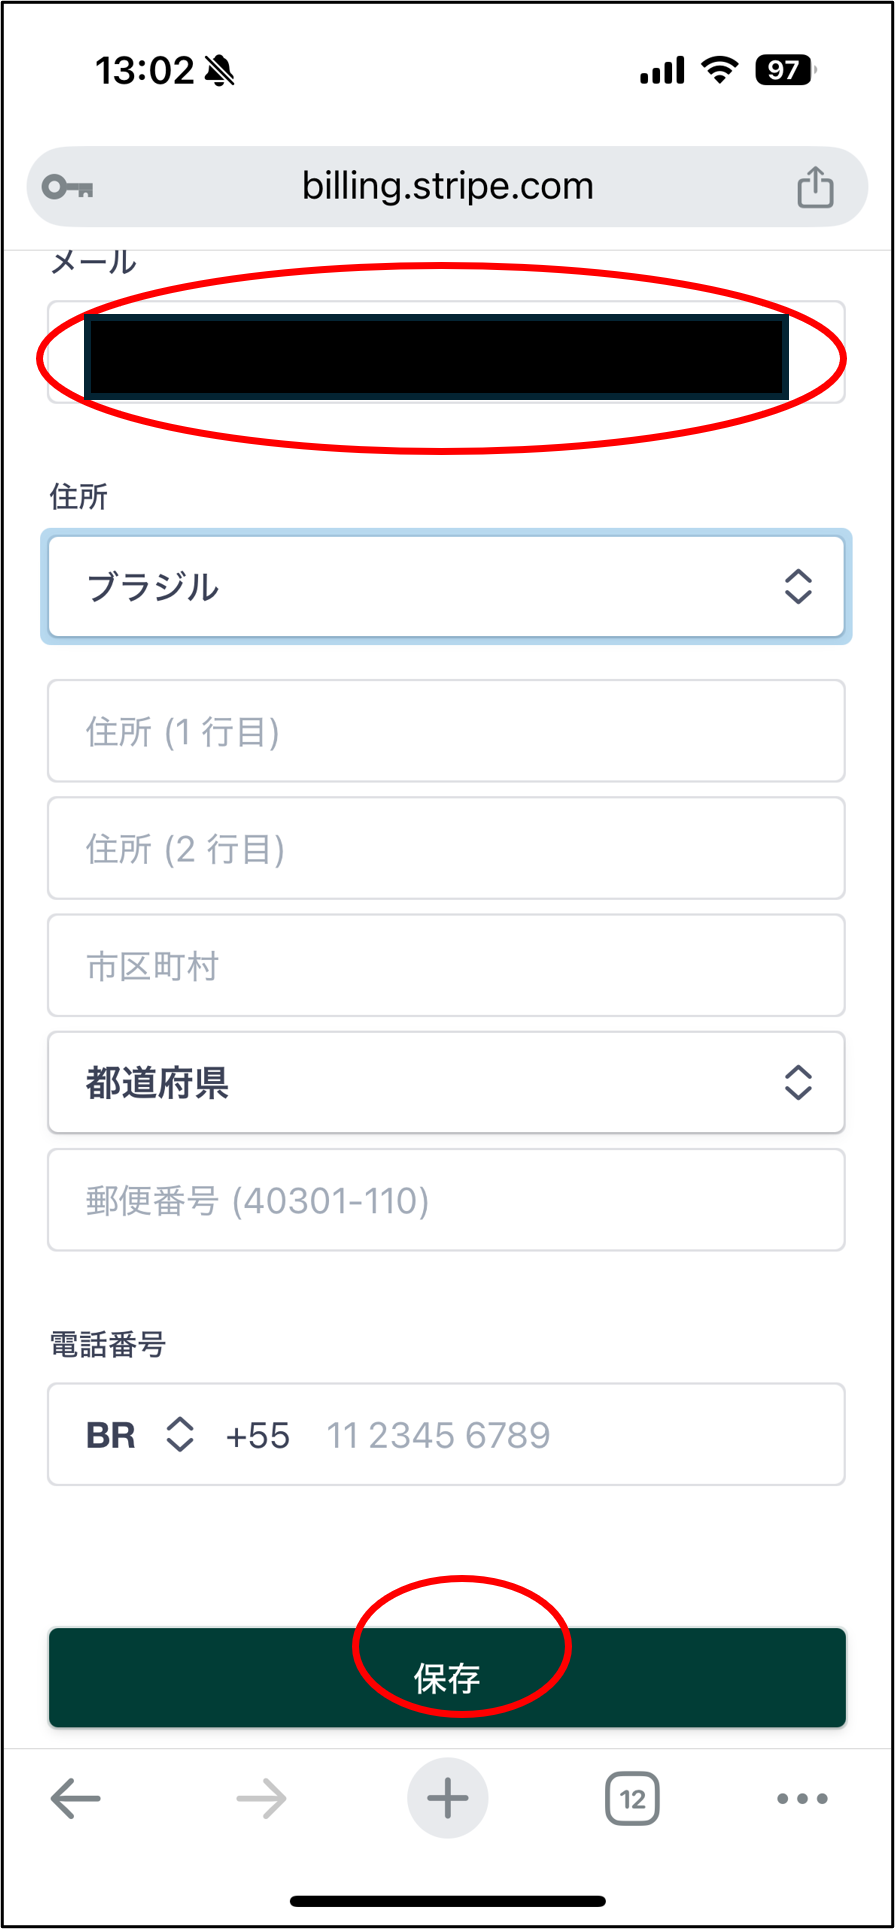The width and height of the screenshot is (895, 1929).
Task: Select the 郵便番号 postal code field
Action: click(446, 1200)
